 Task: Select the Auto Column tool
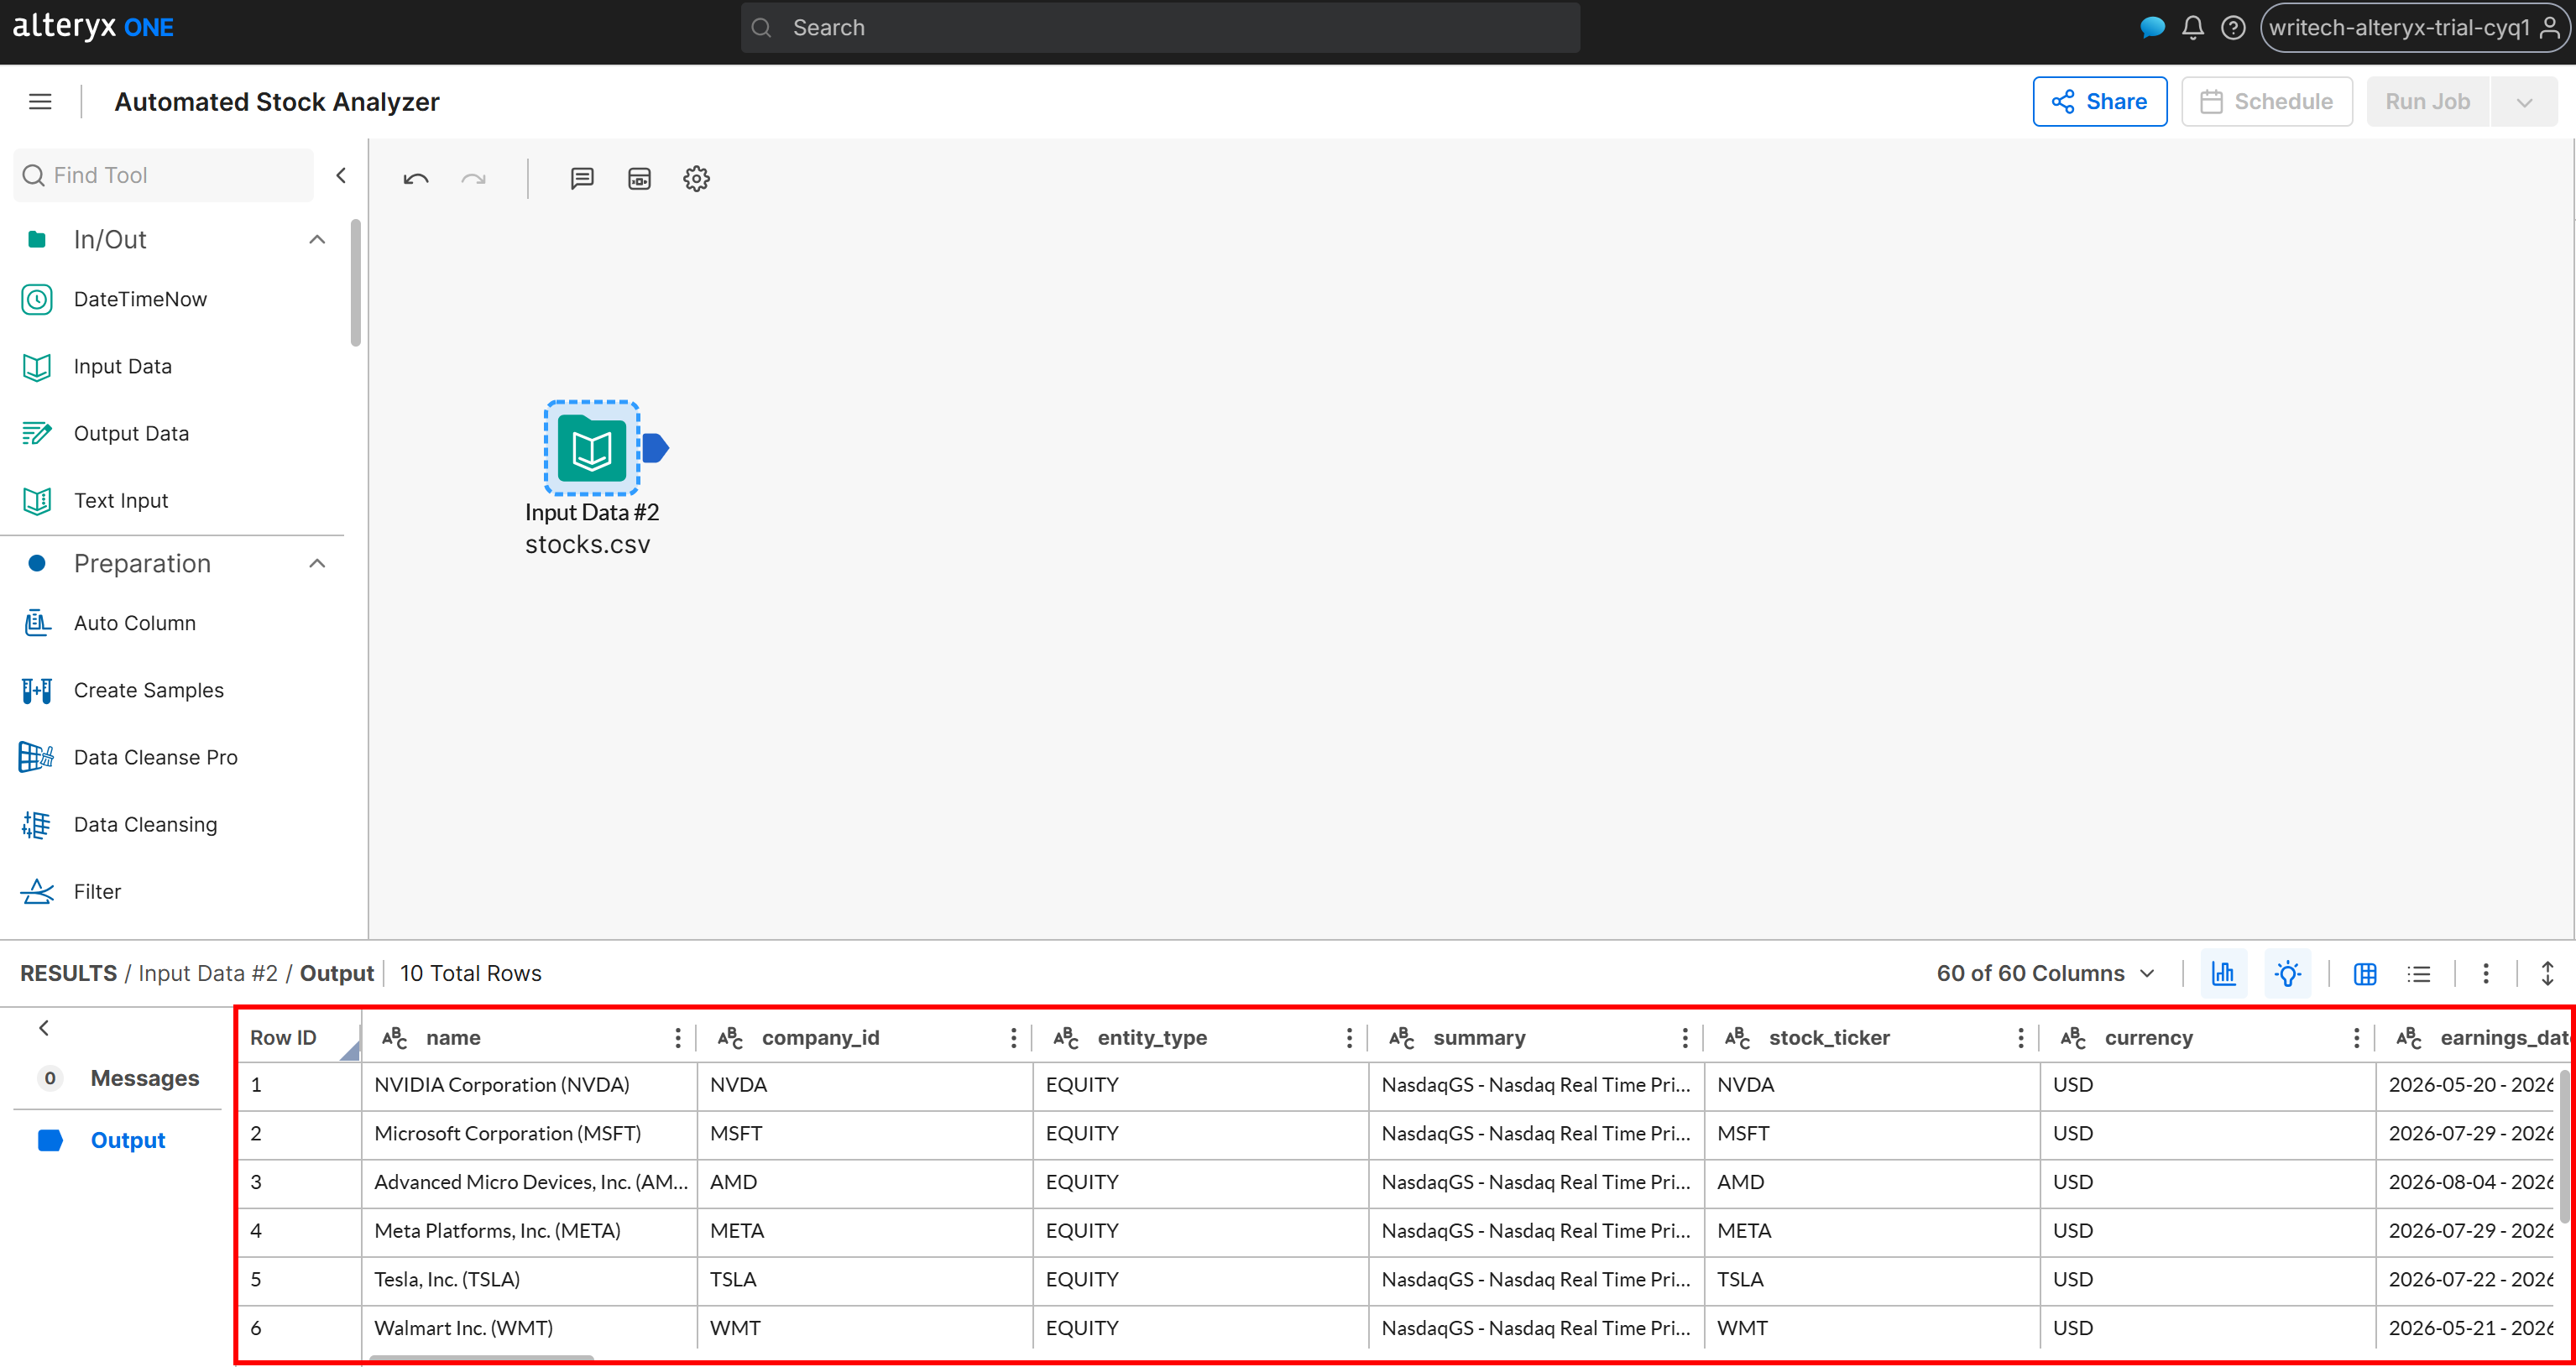tap(134, 623)
